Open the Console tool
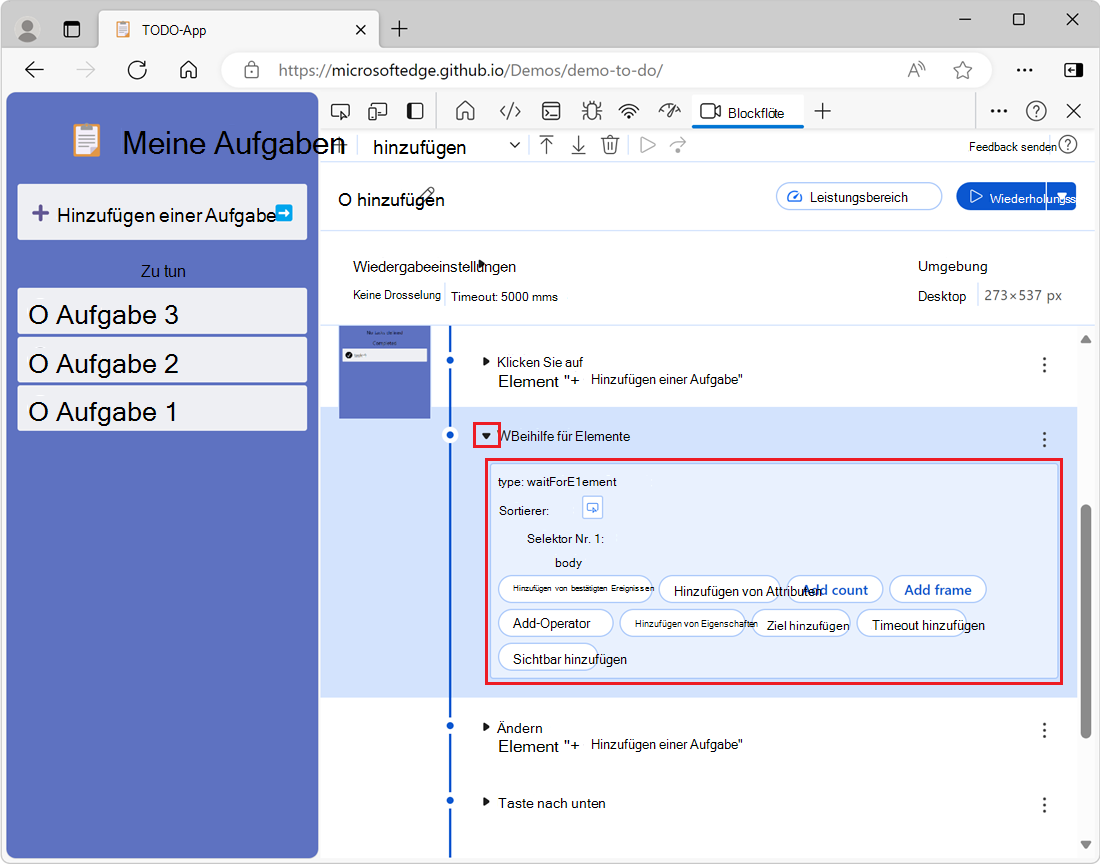 click(x=551, y=111)
